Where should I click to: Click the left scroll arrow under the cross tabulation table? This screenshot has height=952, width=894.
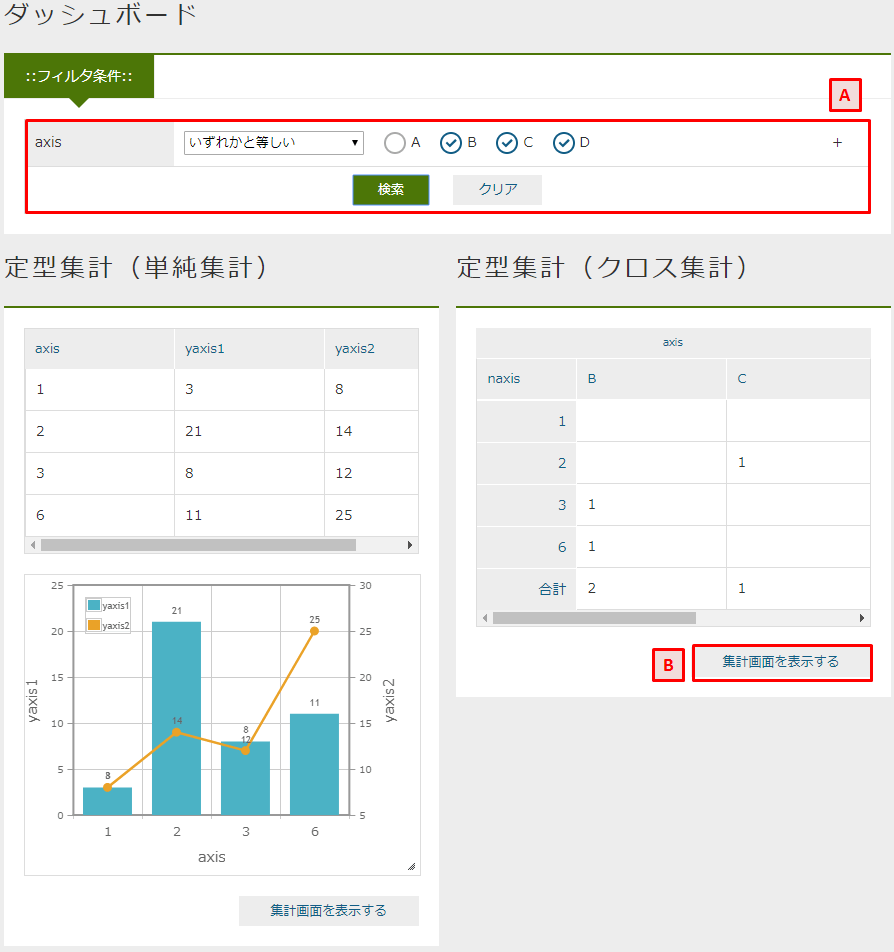[x=486, y=618]
